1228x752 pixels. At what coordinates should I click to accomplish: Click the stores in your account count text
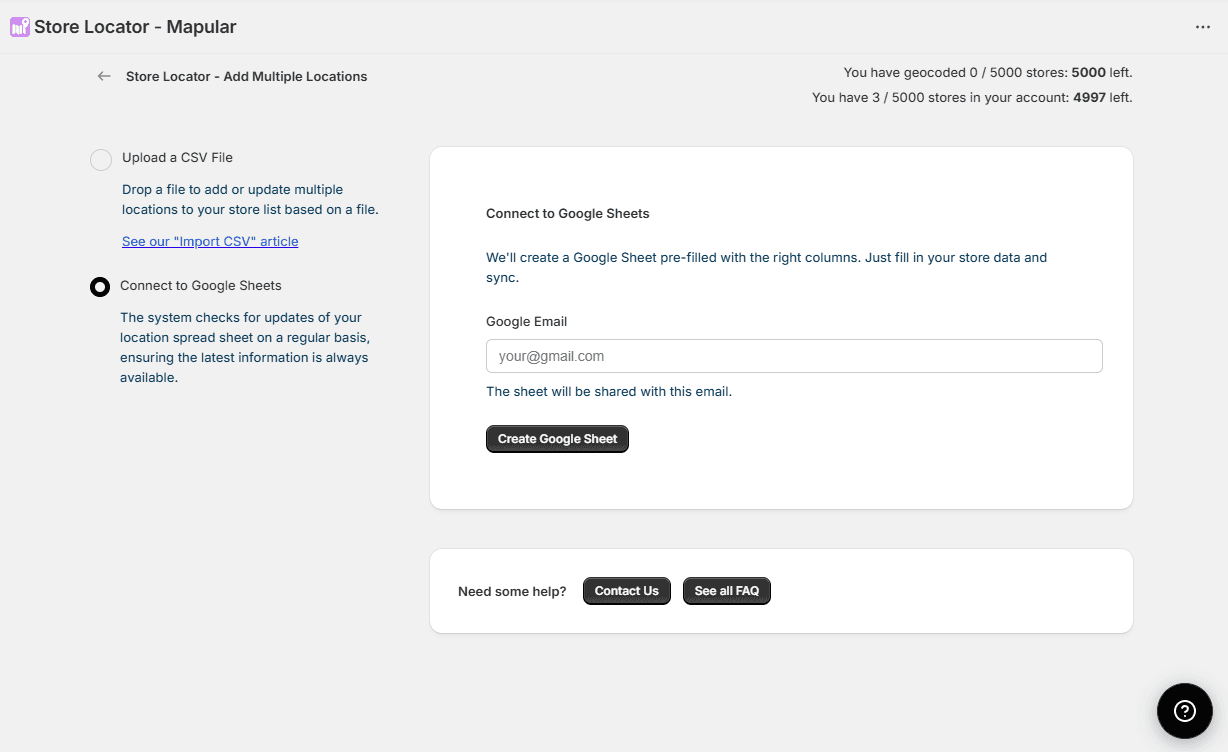click(971, 97)
